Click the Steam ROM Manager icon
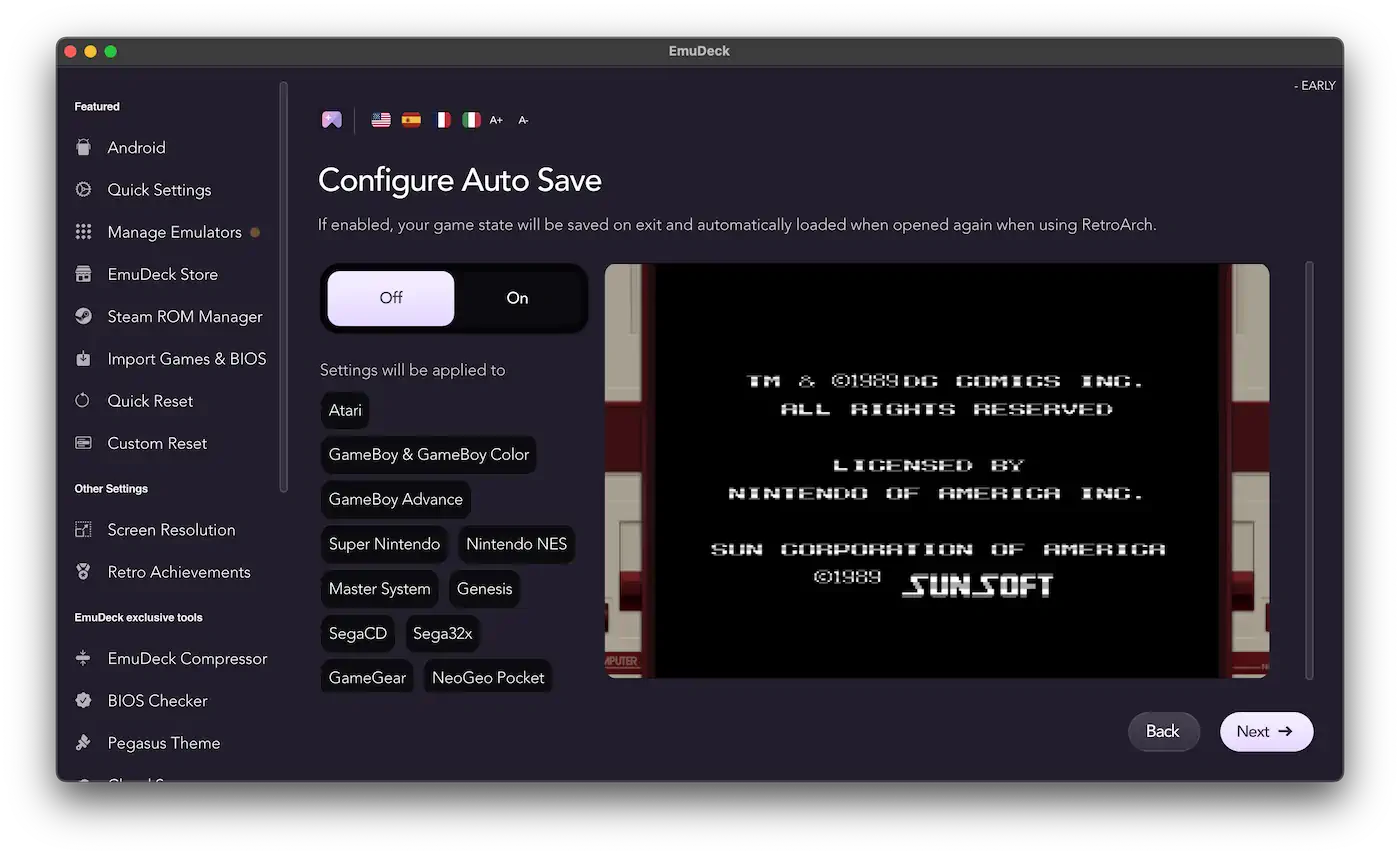 pos(84,316)
